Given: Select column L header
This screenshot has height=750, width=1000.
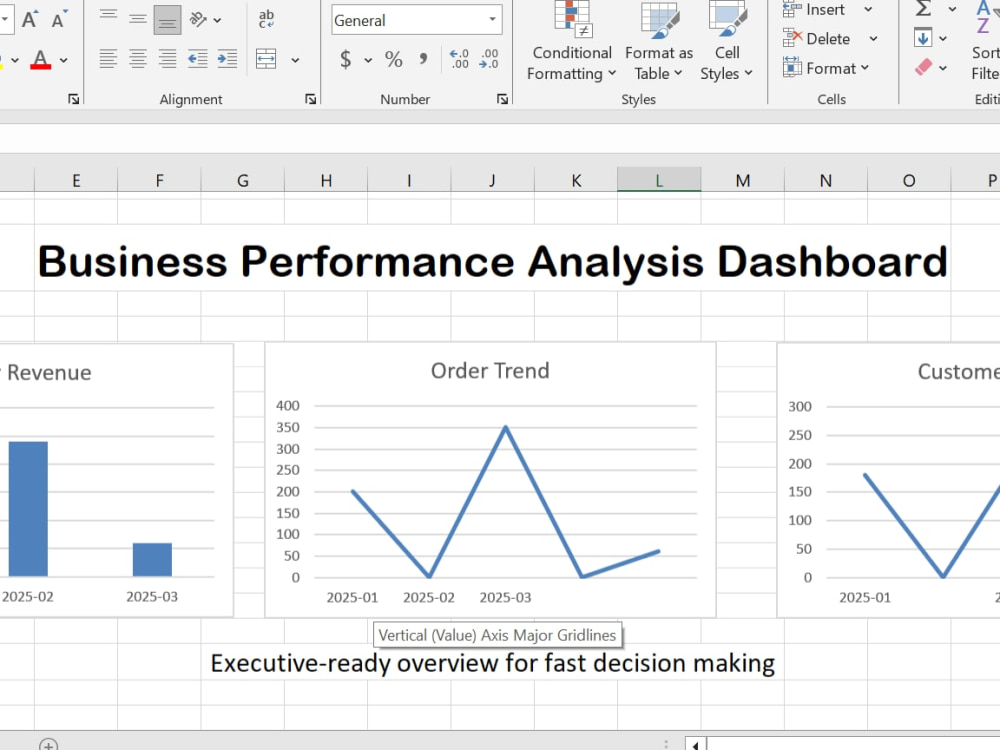Looking at the screenshot, I should 659,180.
